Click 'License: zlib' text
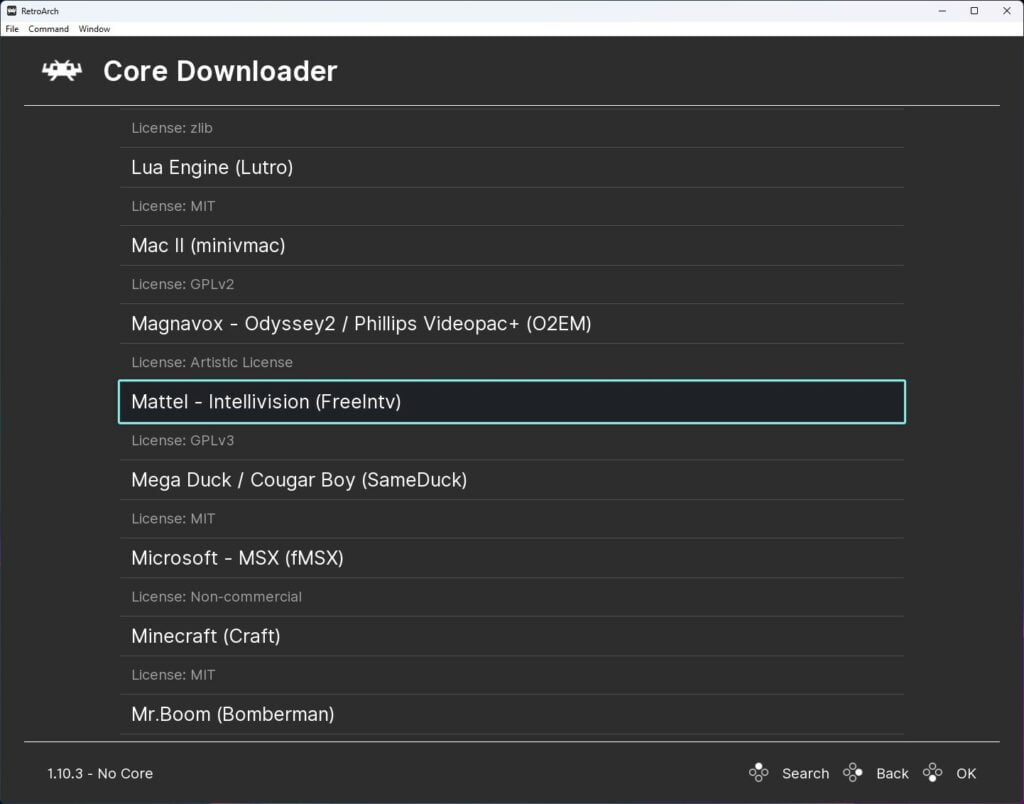The width and height of the screenshot is (1024, 804). click(172, 128)
